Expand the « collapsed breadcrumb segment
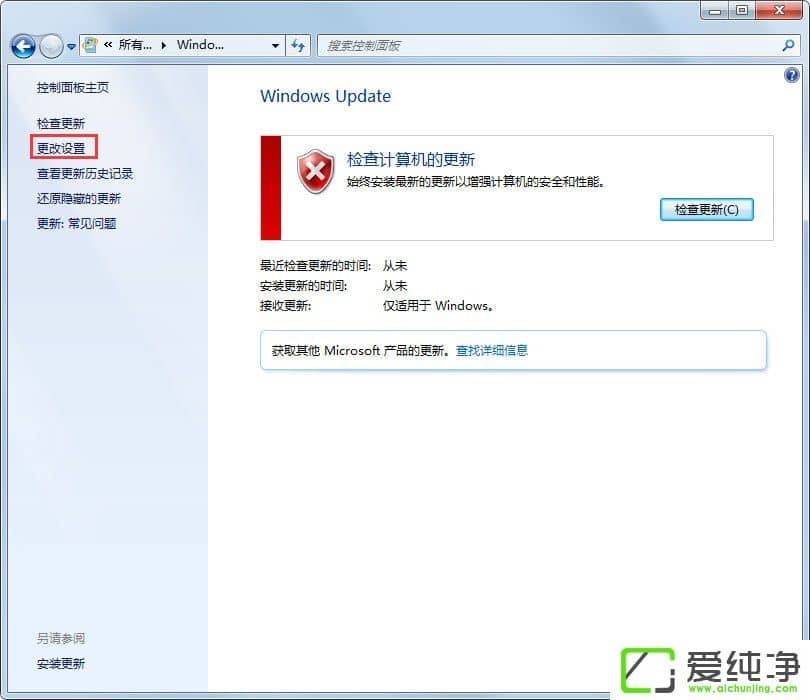Viewport: 810px width, 700px height. tap(106, 45)
